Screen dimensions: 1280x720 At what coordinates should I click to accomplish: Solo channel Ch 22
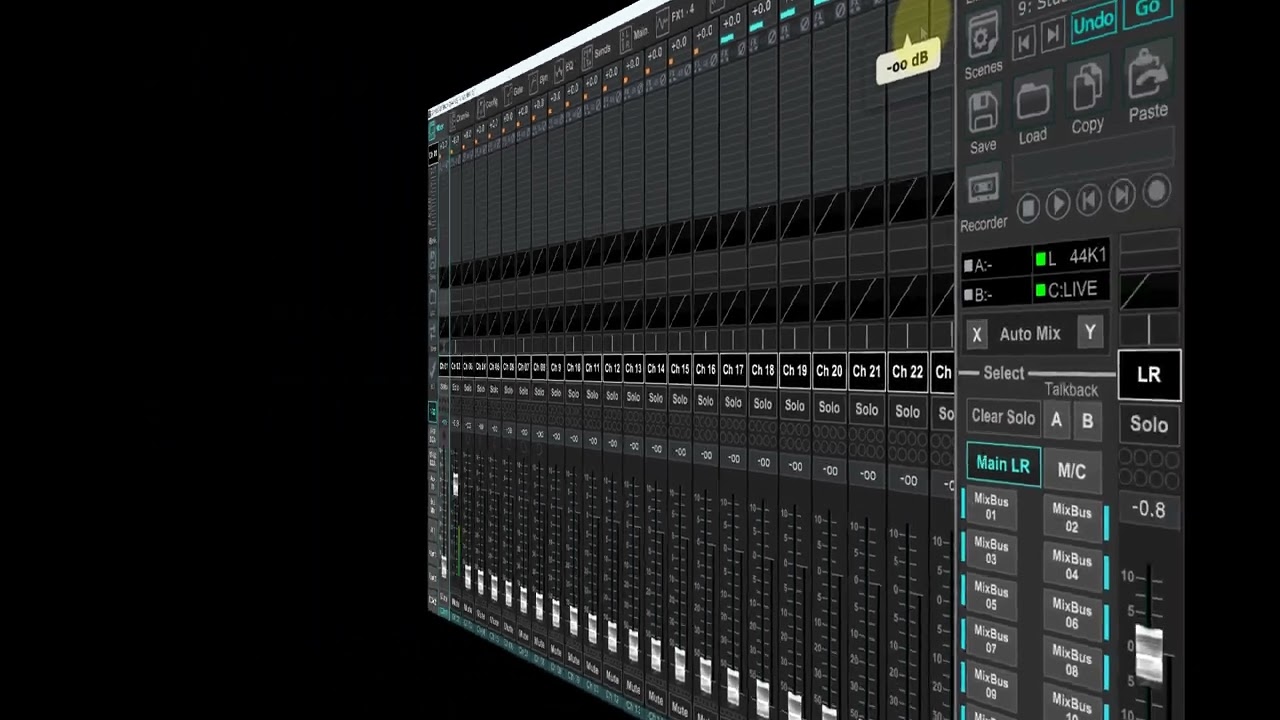[907, 411]
